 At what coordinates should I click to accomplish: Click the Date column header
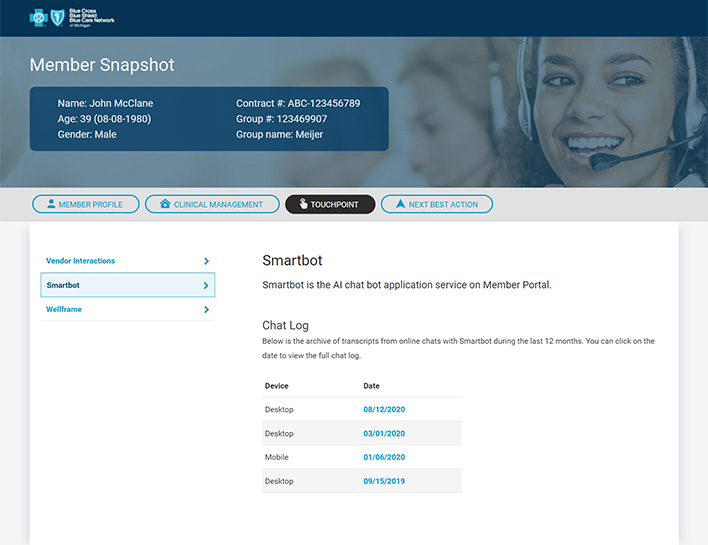371,386
